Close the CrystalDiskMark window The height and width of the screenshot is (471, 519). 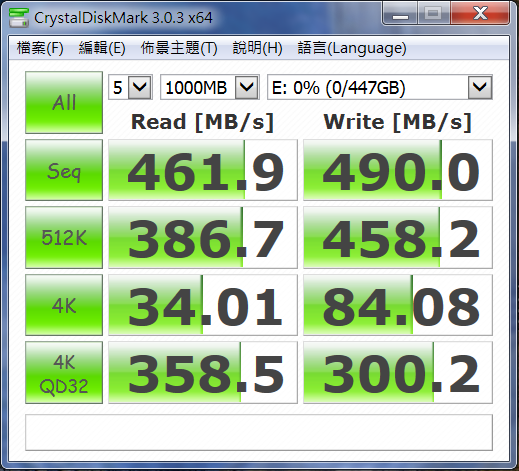click(x=480, y=14)
